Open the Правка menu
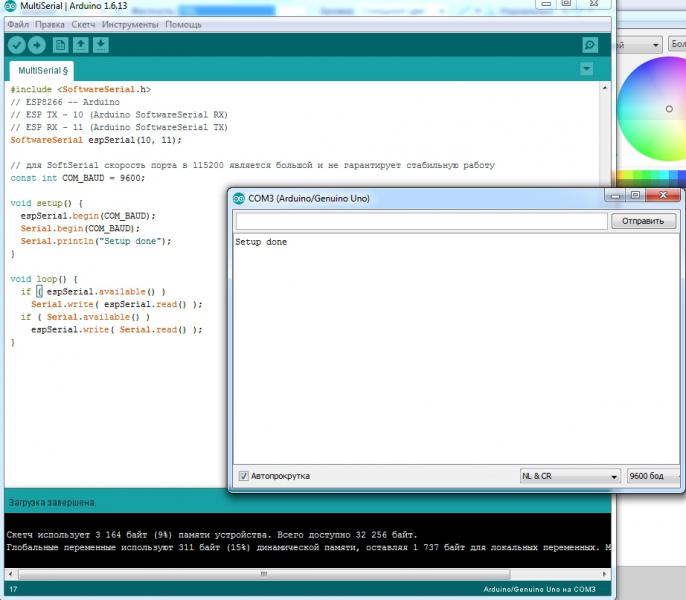686x600 pixels. [x=49, y=25]
